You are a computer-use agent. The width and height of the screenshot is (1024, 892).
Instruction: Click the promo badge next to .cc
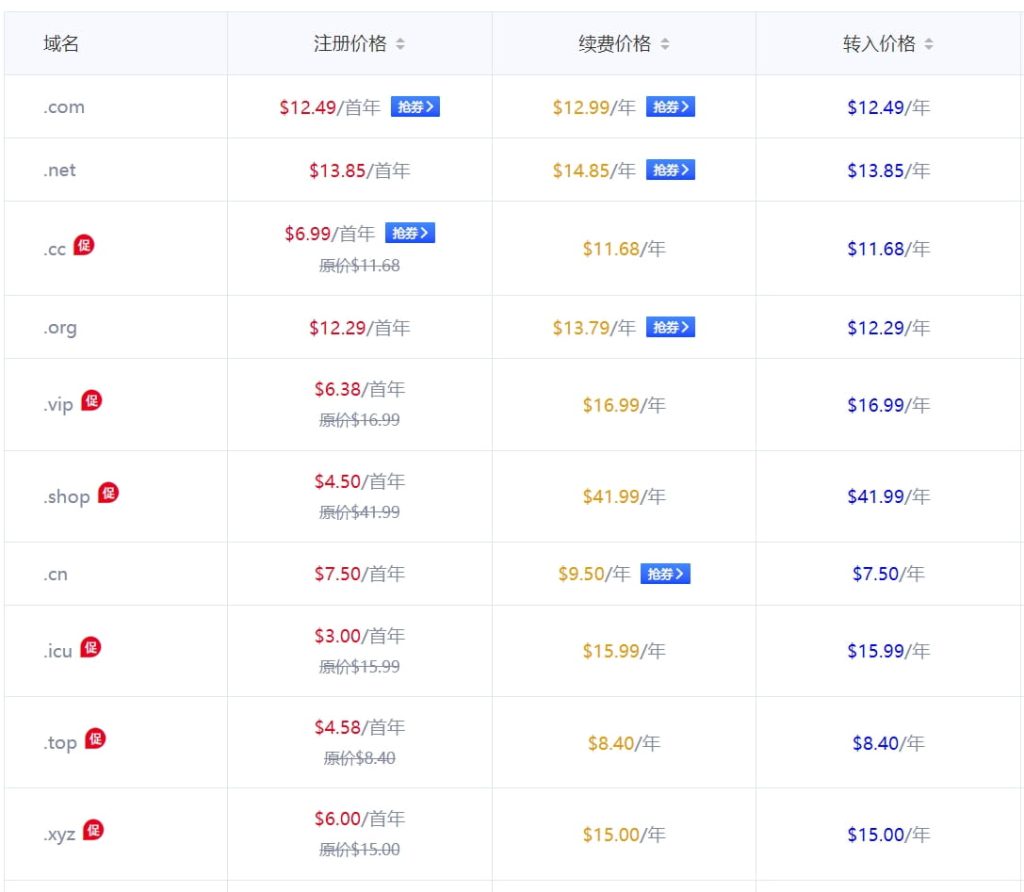84,245
